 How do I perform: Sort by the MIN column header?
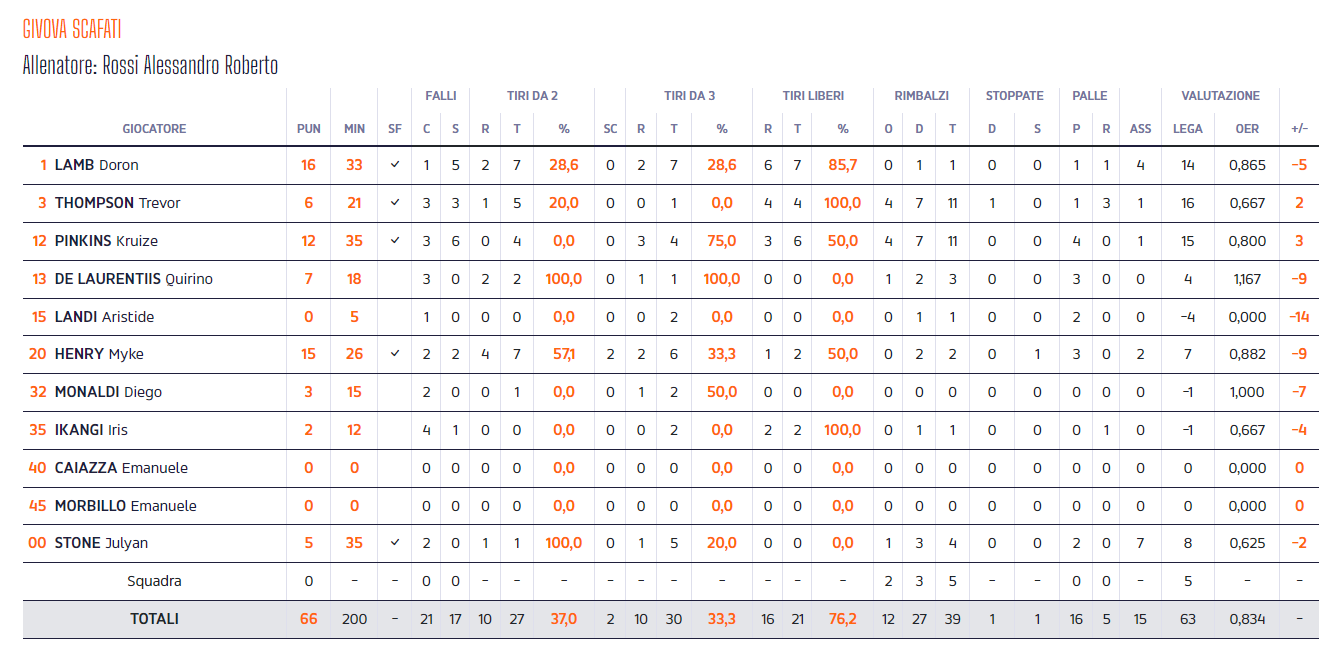[x=354, y=129]
